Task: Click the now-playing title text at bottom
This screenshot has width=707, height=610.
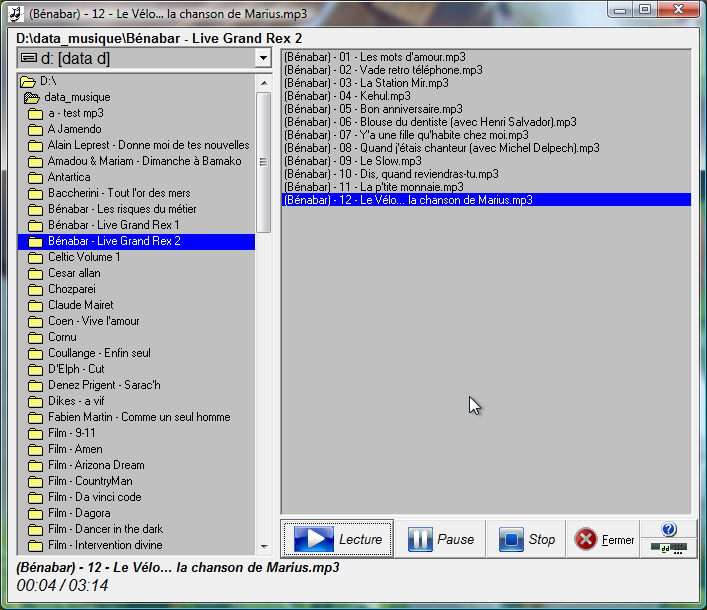Action: tap(178, 568)
